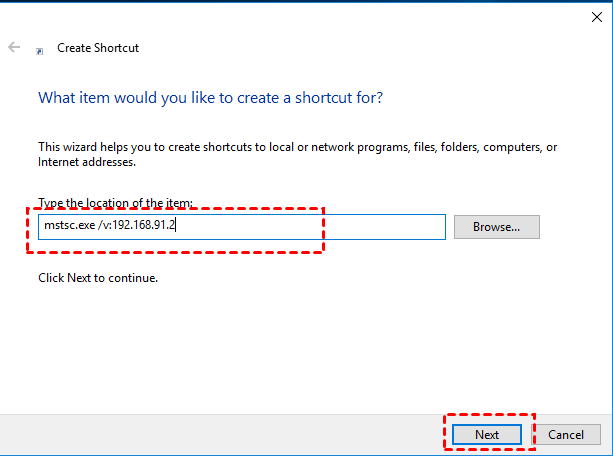Close the Create Shortcut dialog
The height and width of the screenshot is (456, 613).
597,17
